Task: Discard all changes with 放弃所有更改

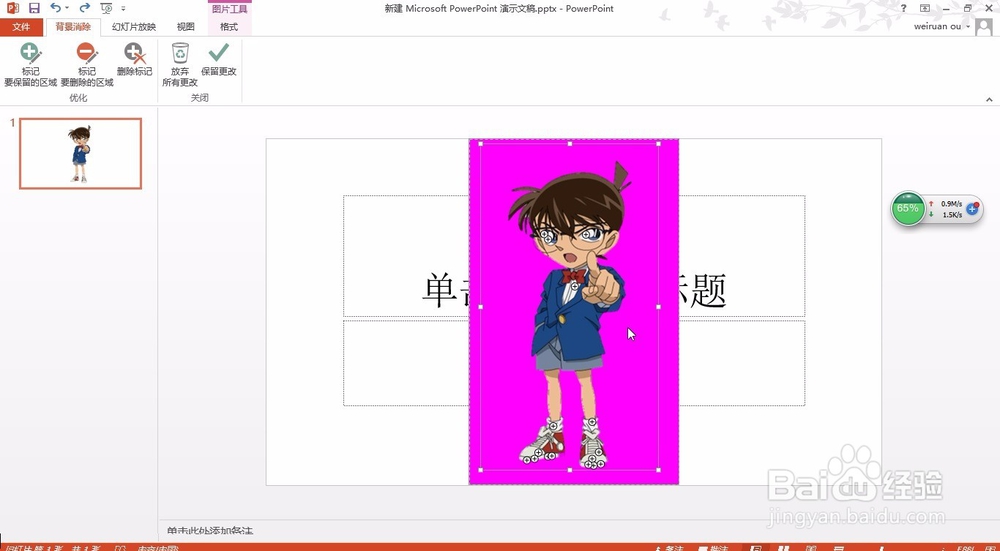Action: point(180,64)
